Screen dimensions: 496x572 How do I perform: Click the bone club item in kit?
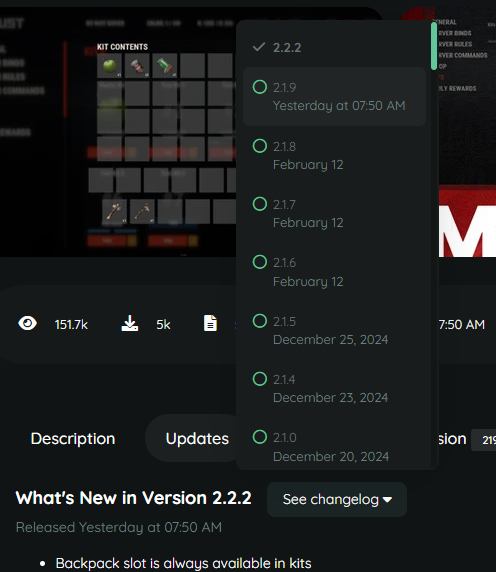115,211
